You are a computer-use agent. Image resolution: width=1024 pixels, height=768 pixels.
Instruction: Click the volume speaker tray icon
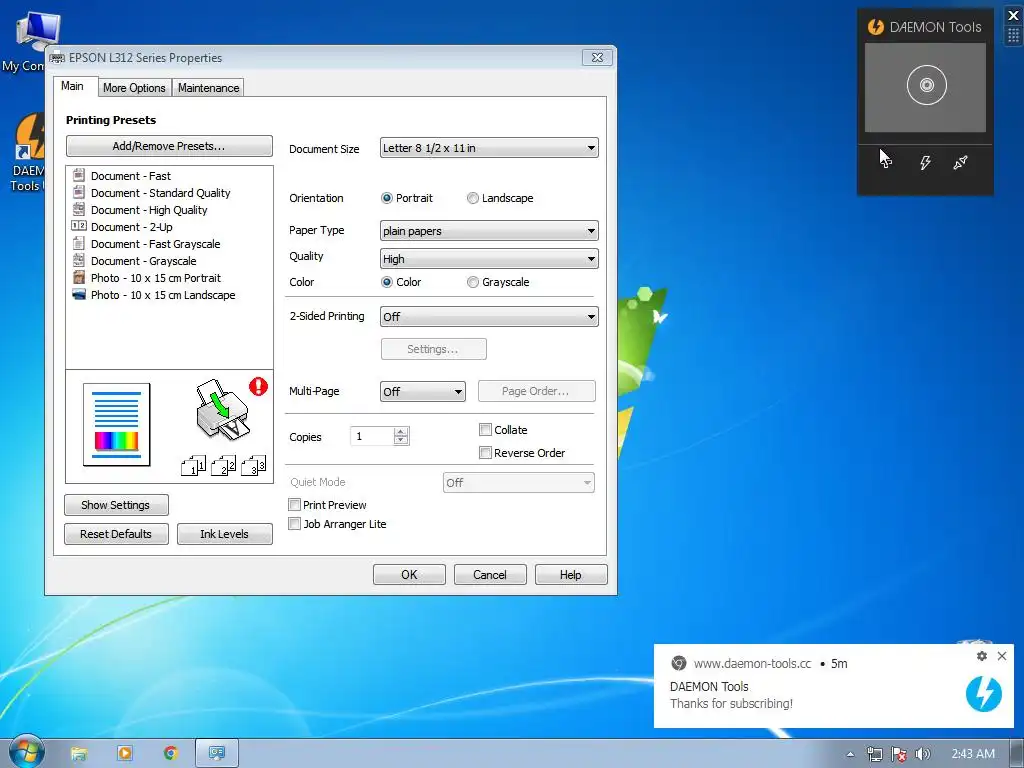coord(922,754)
